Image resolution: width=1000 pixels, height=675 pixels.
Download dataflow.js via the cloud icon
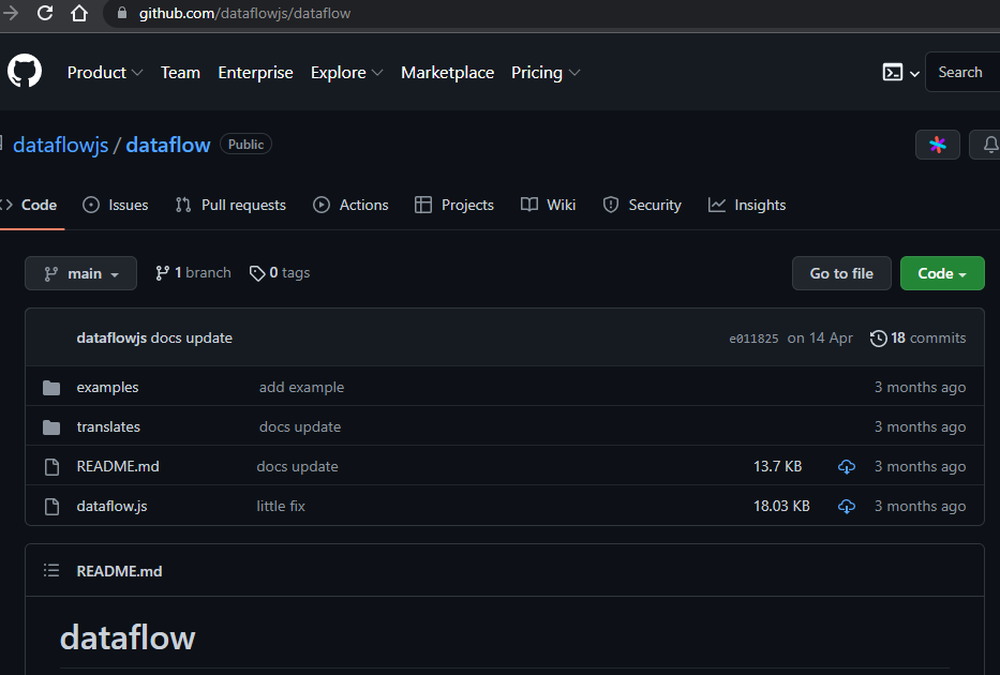(846, 507)
